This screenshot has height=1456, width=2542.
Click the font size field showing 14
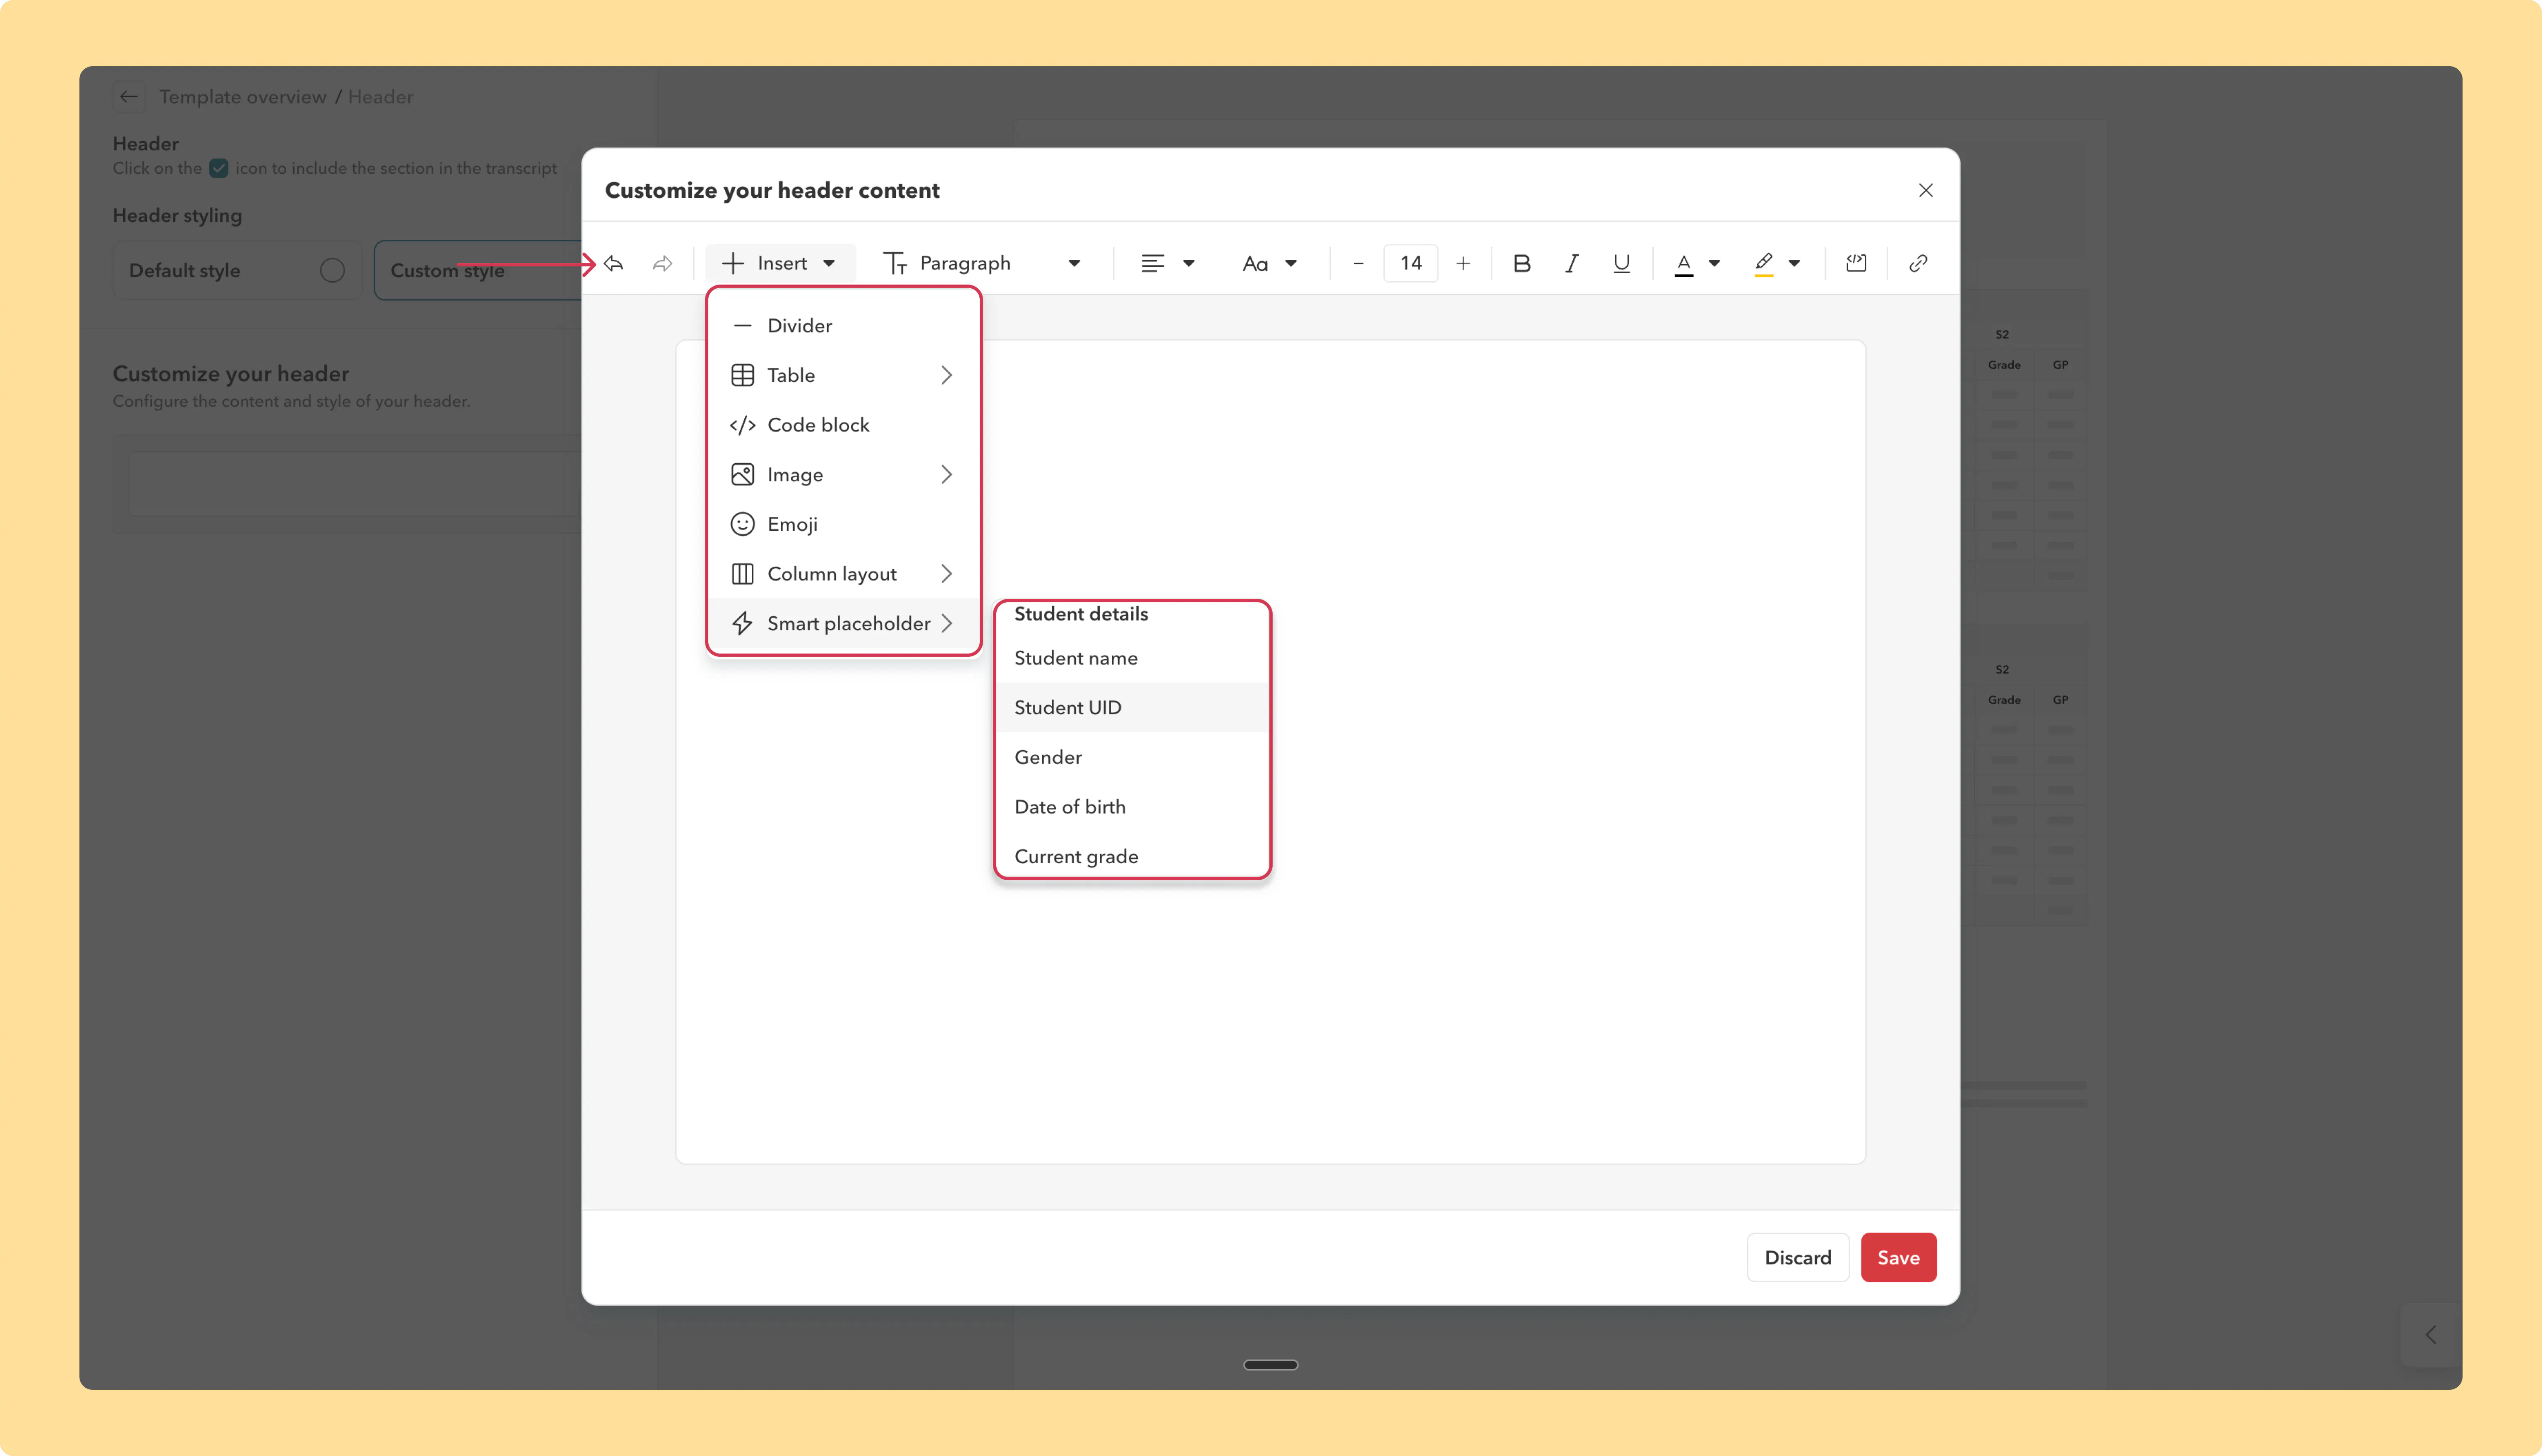[1411, 263]
